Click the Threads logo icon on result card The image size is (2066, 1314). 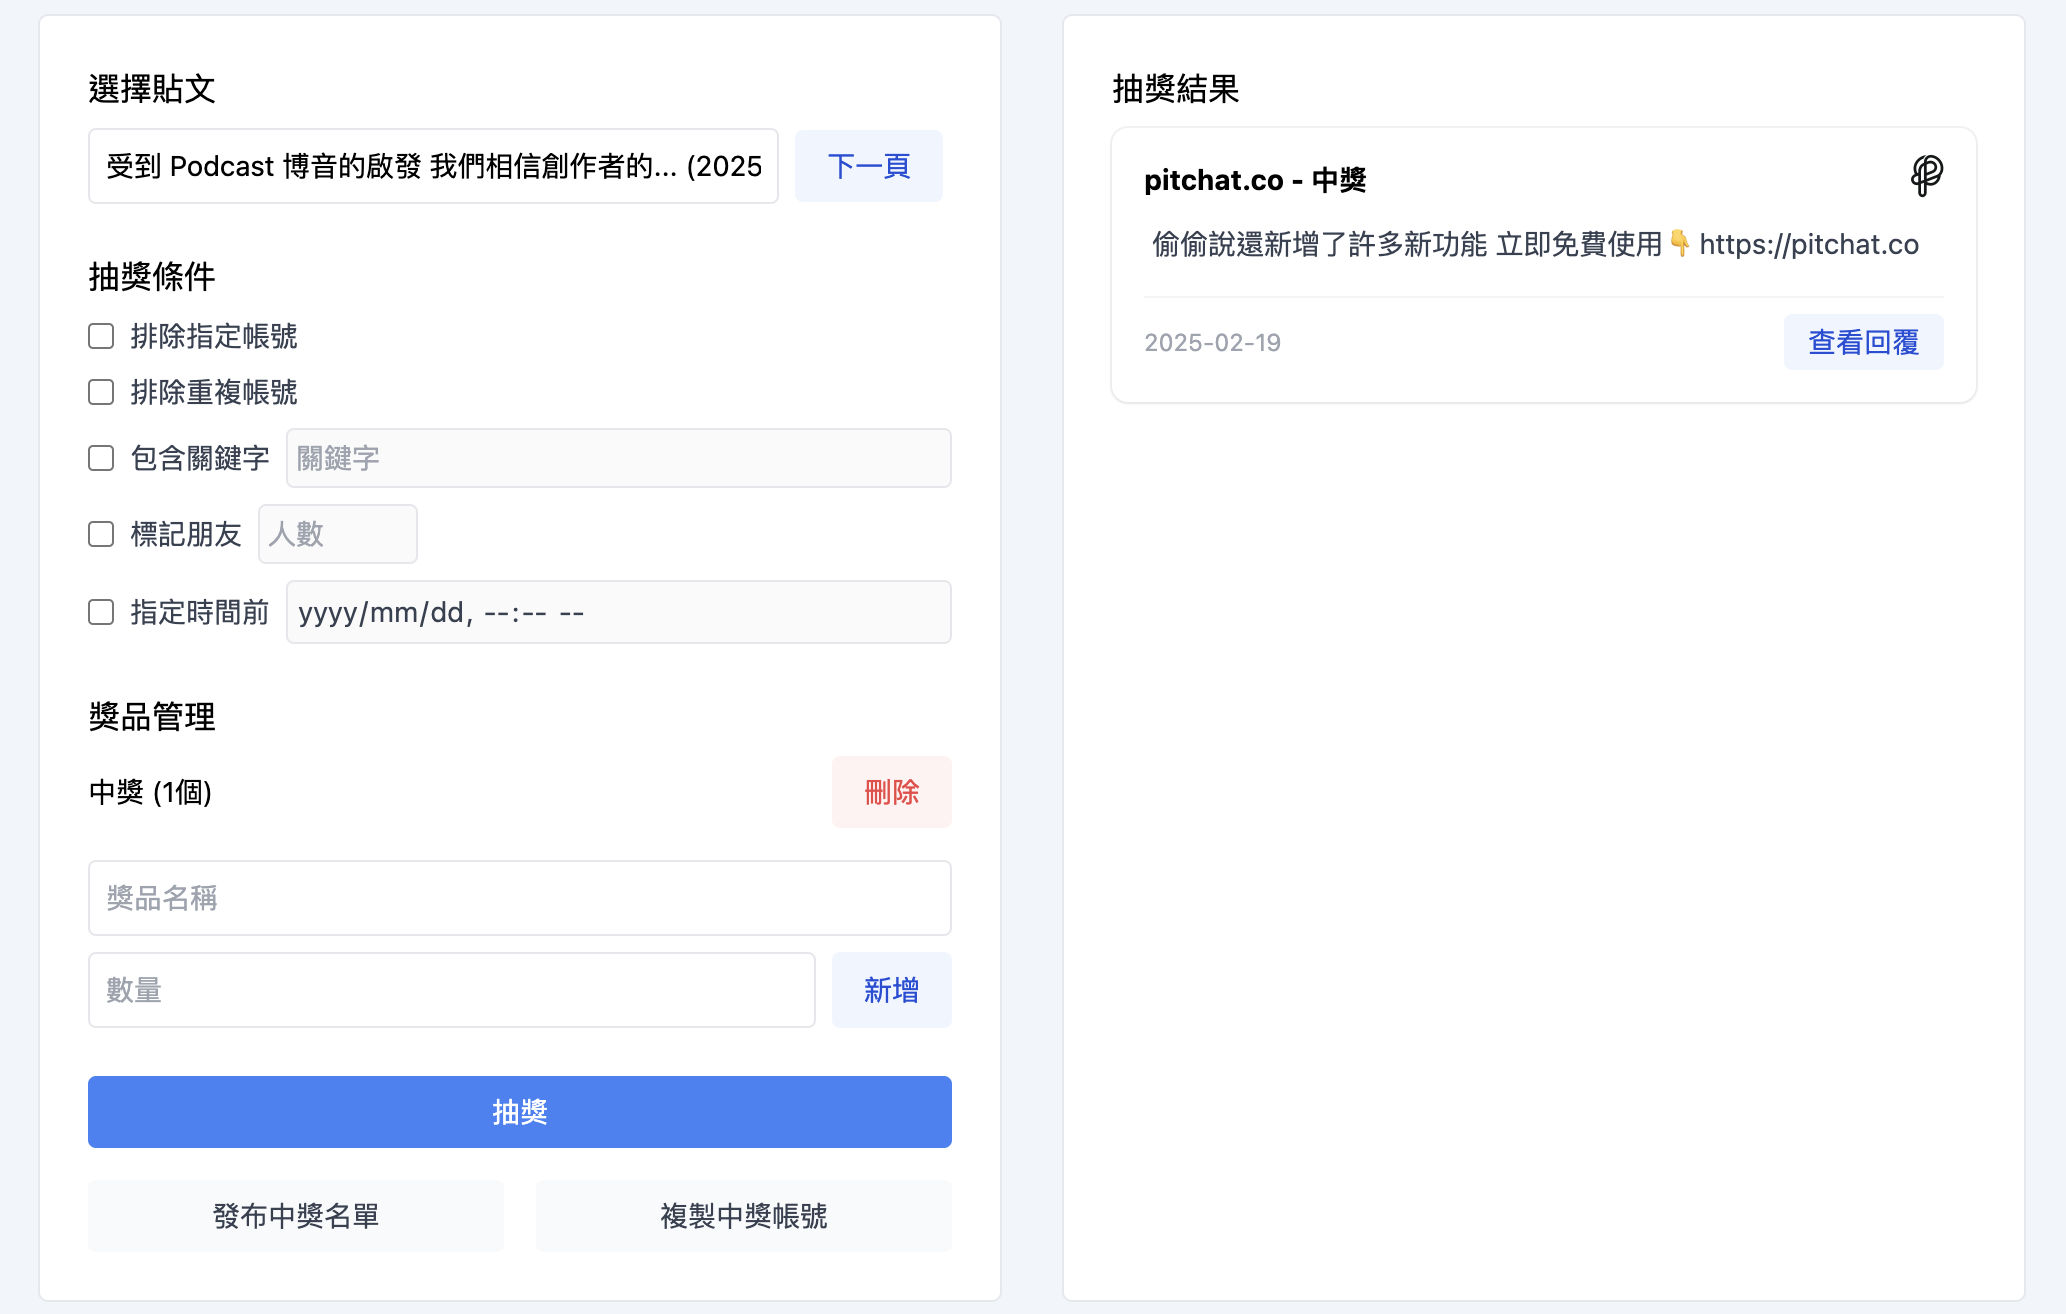coord(1926,176)
